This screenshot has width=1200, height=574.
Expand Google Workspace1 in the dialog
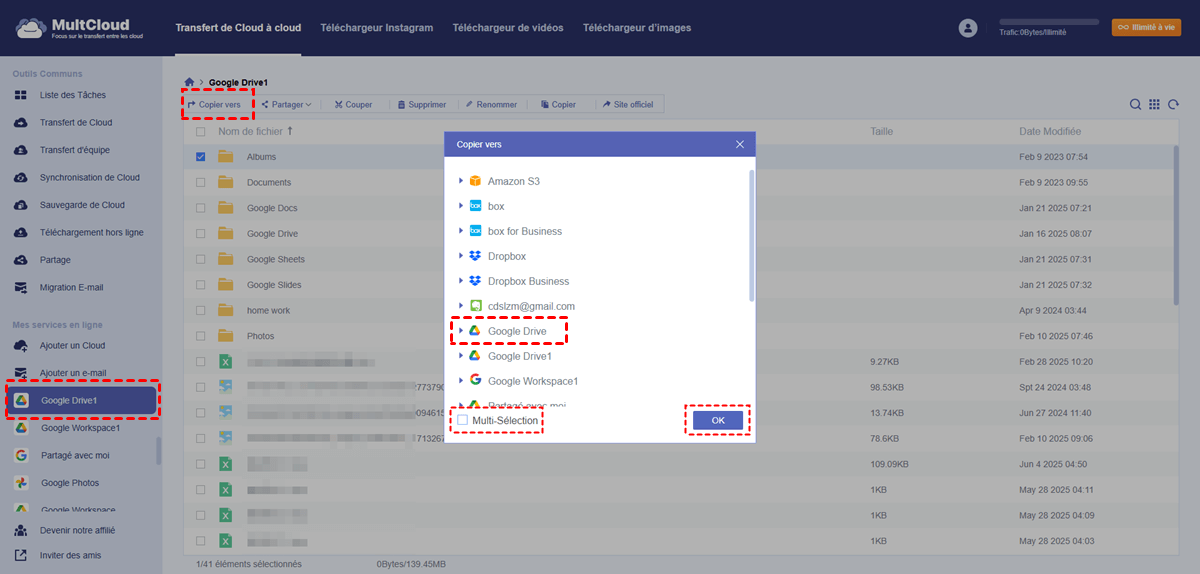coord(461,381)
